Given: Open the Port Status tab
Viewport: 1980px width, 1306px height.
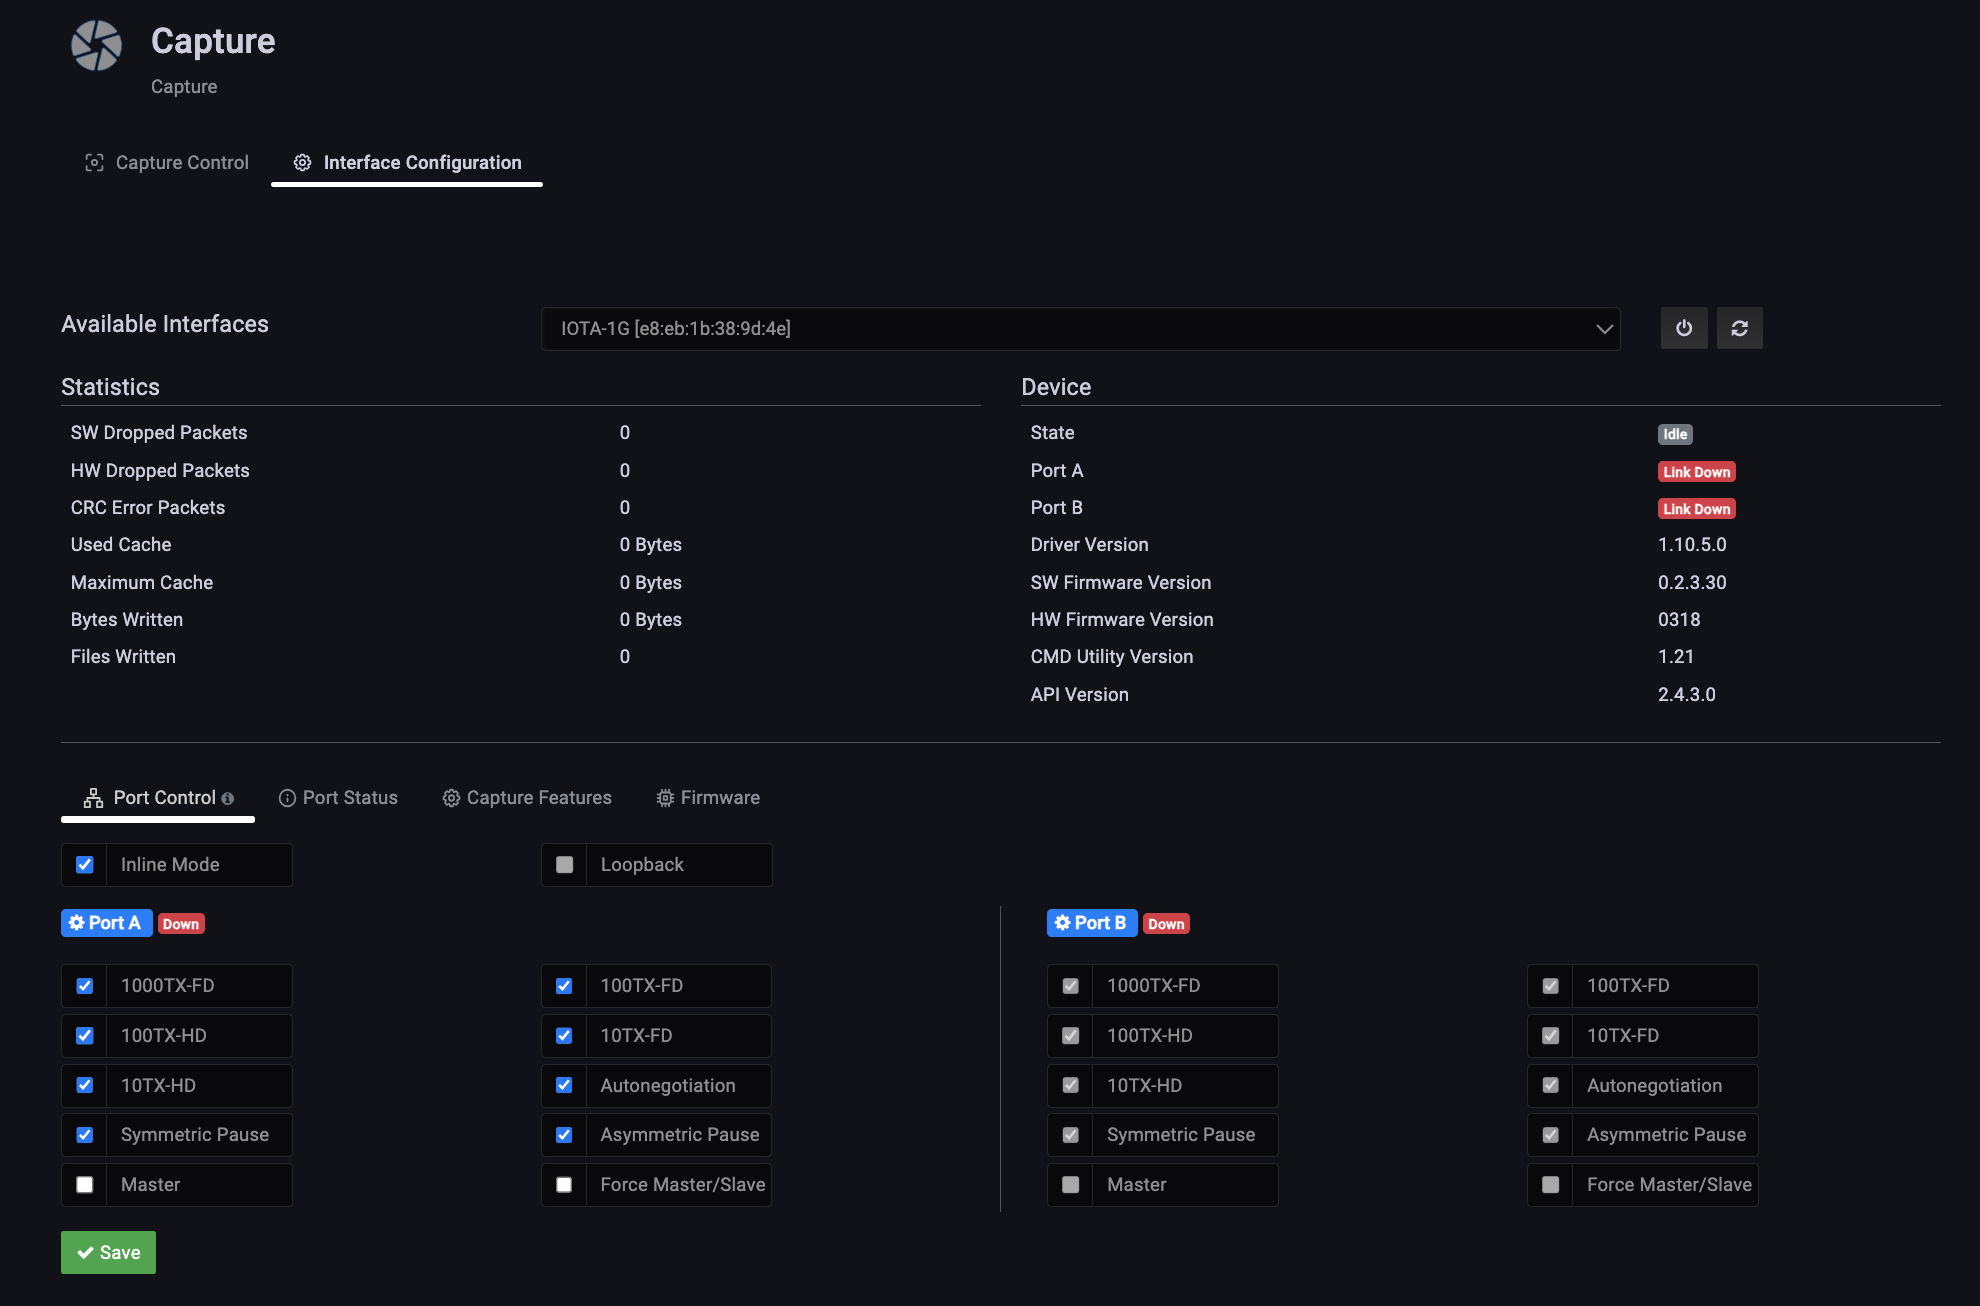Looking at the screenshot, I should [338, 798].
